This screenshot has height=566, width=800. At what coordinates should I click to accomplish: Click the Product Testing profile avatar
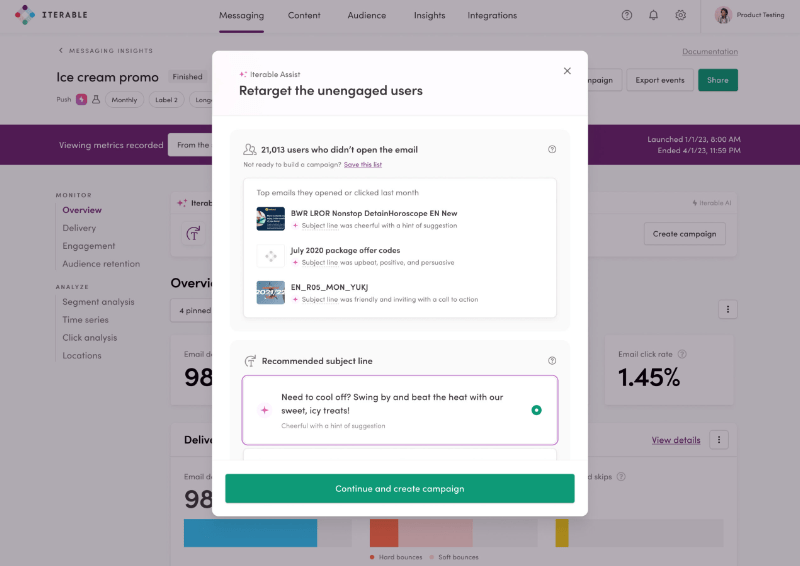click(722, 15)
